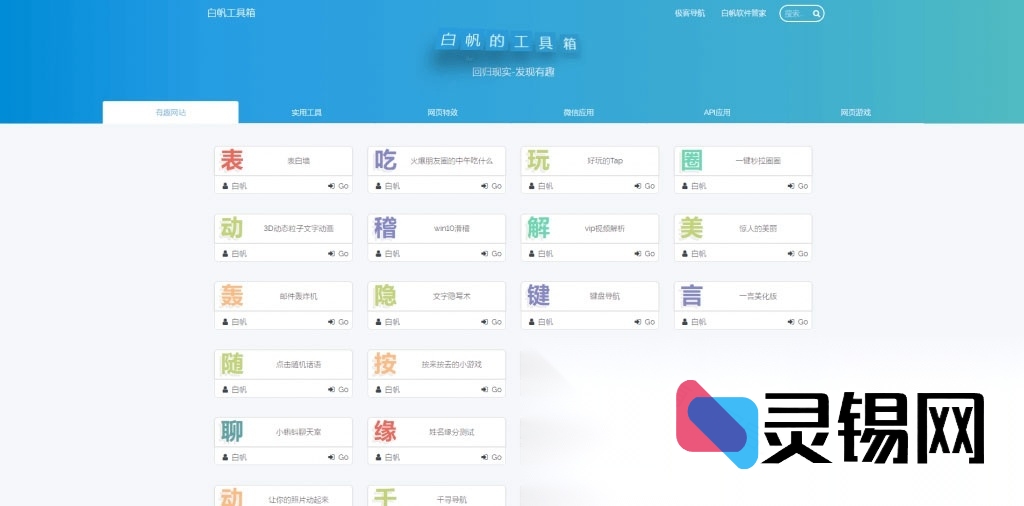Viewport: 1024px width, 506px height.
Task: Click the 随 icon for 点击随机话语
Action: point(232,364)
